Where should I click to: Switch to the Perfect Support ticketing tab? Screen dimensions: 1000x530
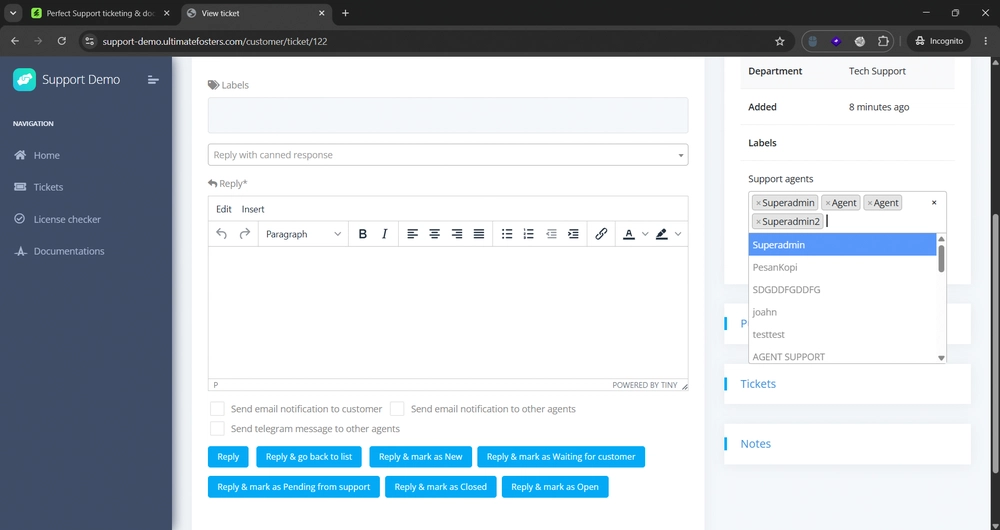point(102,13)
